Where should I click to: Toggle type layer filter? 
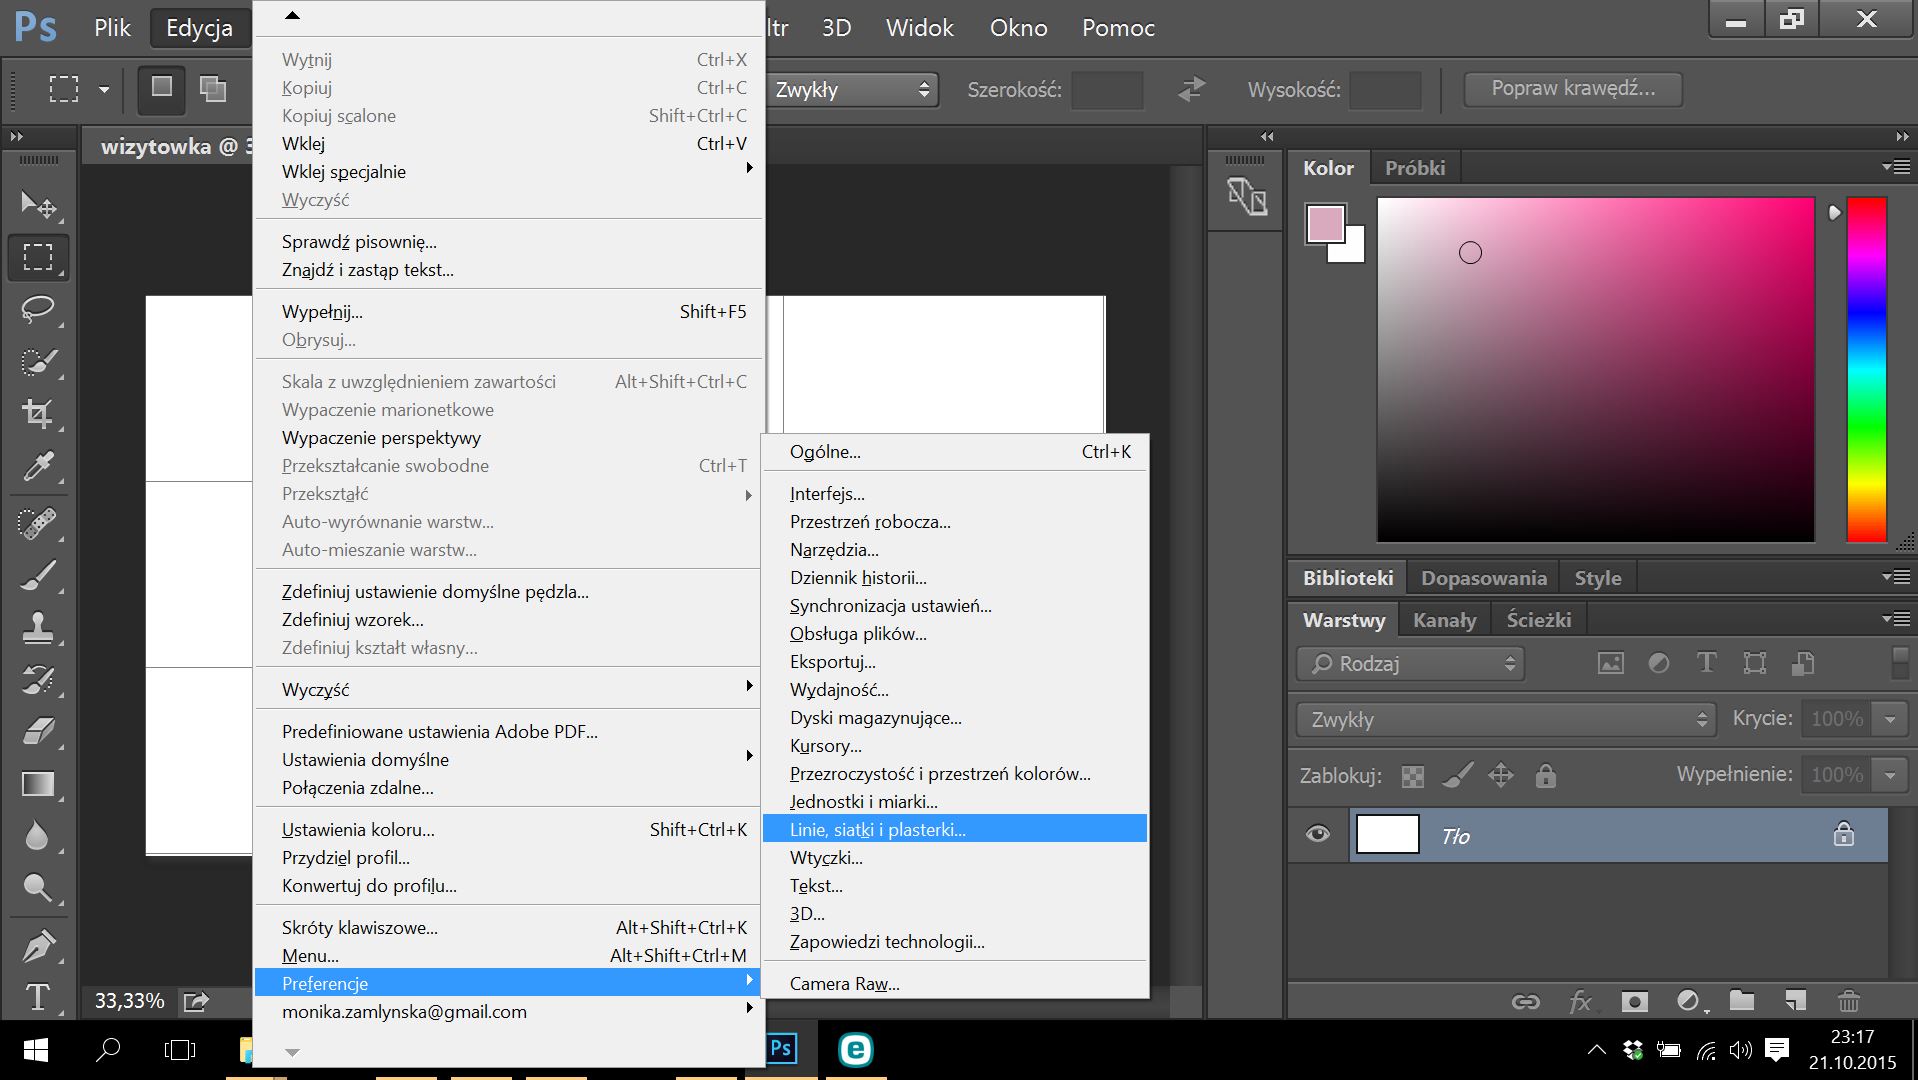click(1706, 662)
